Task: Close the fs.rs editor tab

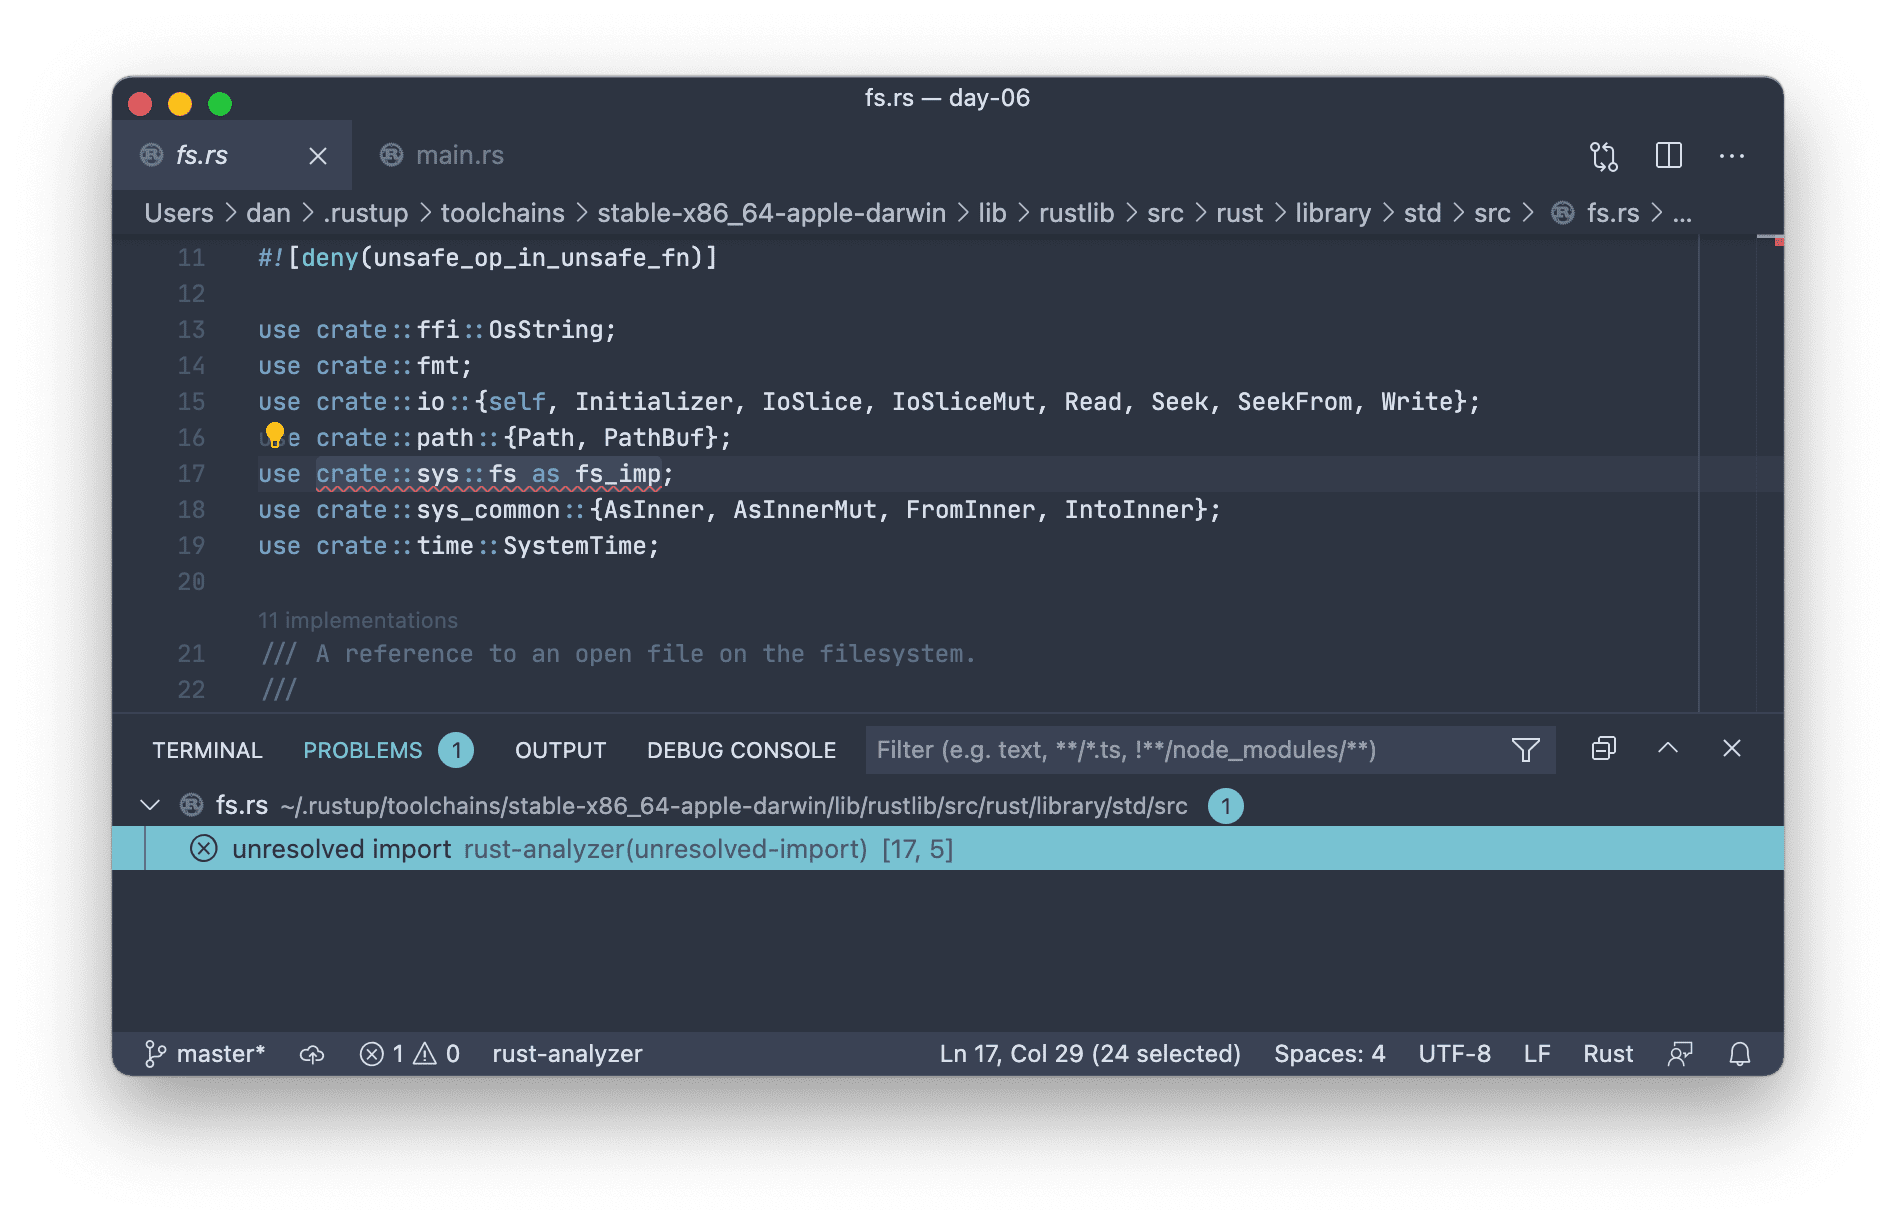Action: point(318,156)
